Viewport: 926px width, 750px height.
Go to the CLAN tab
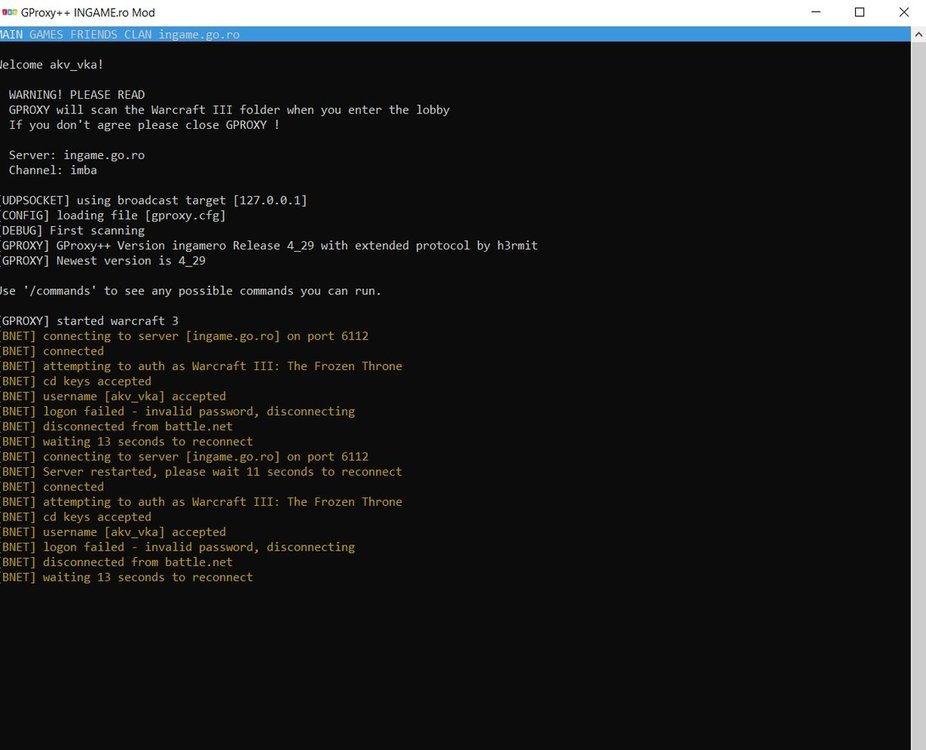137,34
